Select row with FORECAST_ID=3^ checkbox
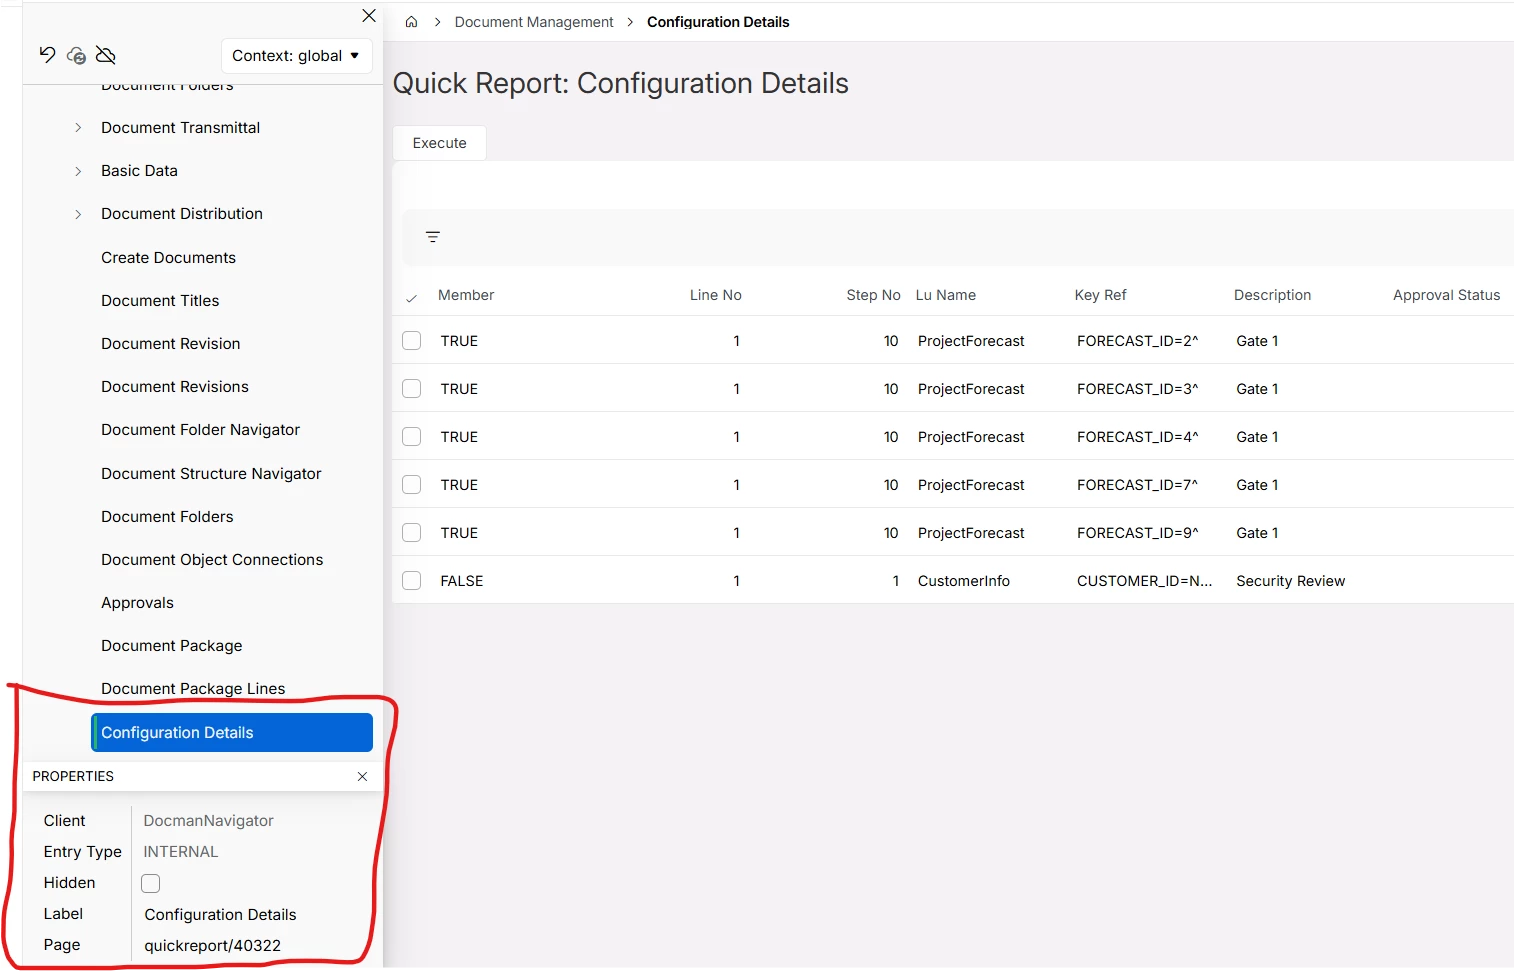The image size is (1514, 971). coord(412,389)
